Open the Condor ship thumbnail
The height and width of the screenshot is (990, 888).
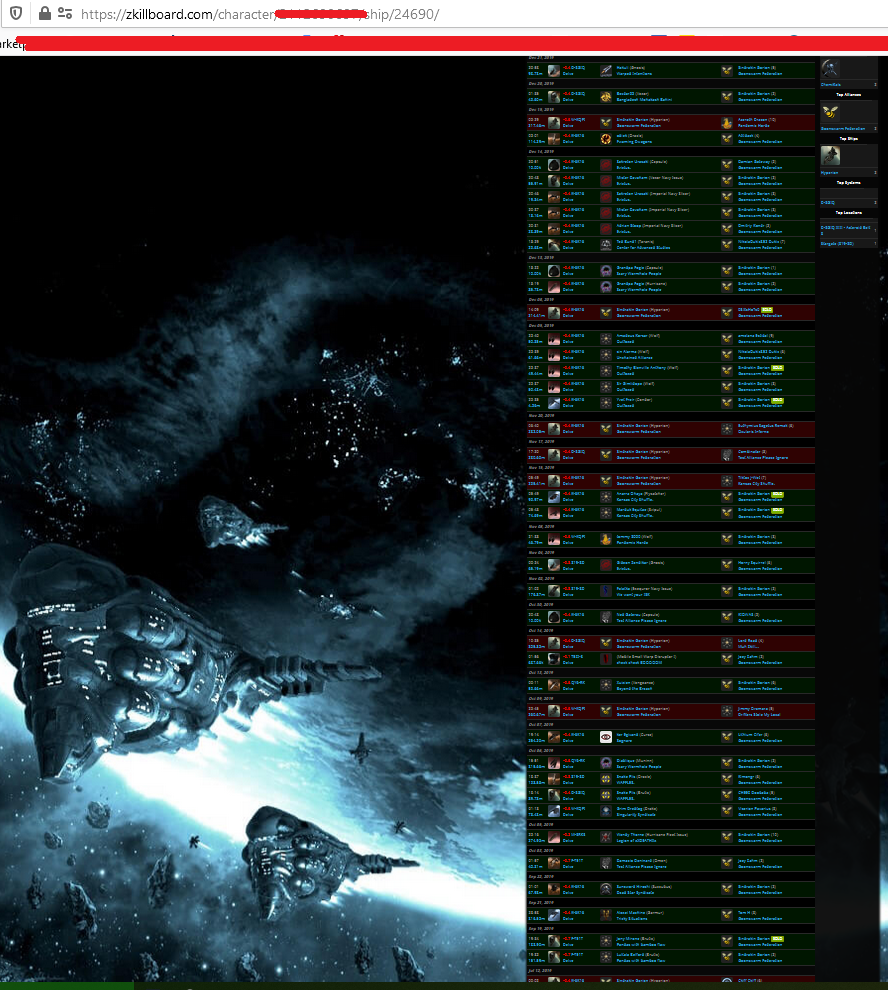(x=554, y=402)
